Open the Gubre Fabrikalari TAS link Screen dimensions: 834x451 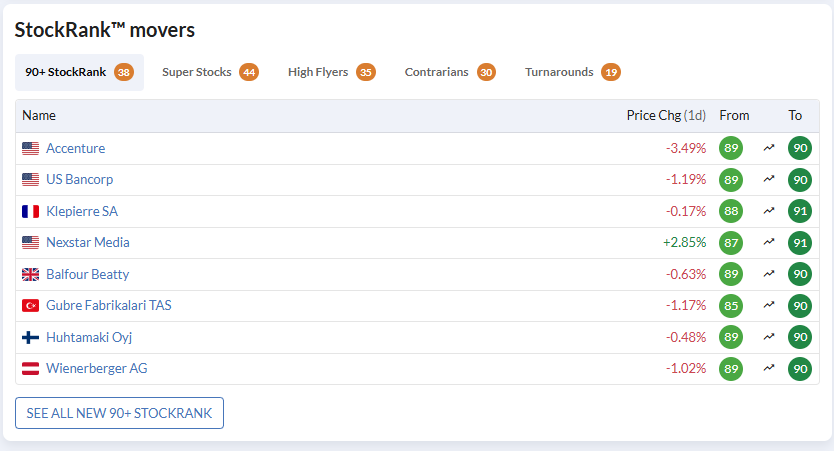click(109, 305)
